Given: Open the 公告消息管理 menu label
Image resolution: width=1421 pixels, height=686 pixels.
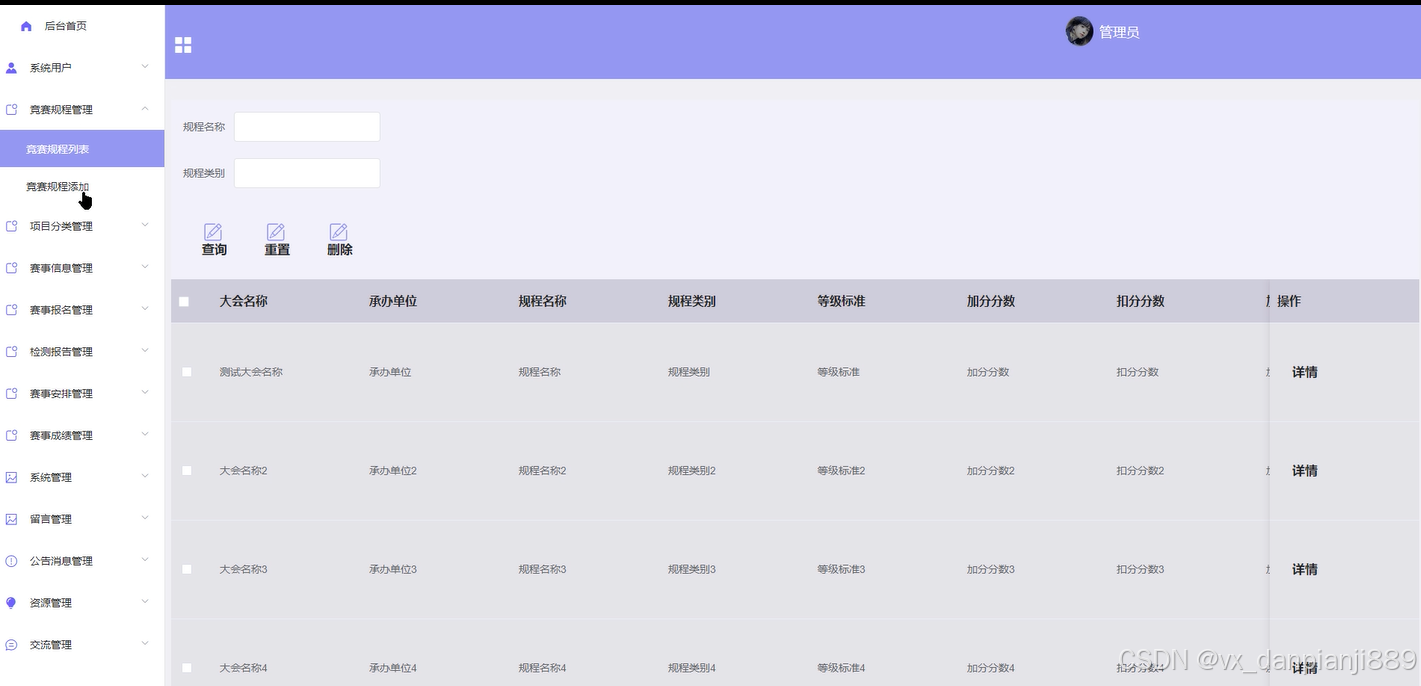Looking at the screenshot, I should 61,561.
